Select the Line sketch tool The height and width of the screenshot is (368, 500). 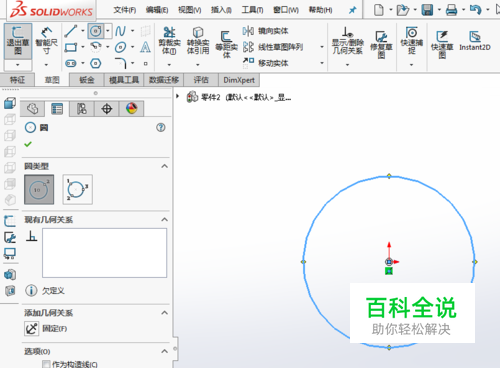pos(71,31)
